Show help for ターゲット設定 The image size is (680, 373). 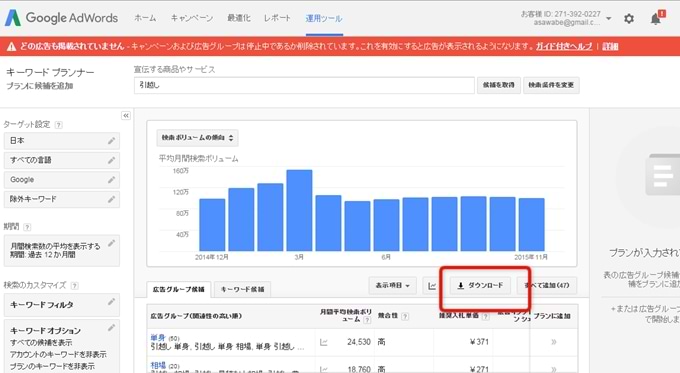click(x=59, y=125)
